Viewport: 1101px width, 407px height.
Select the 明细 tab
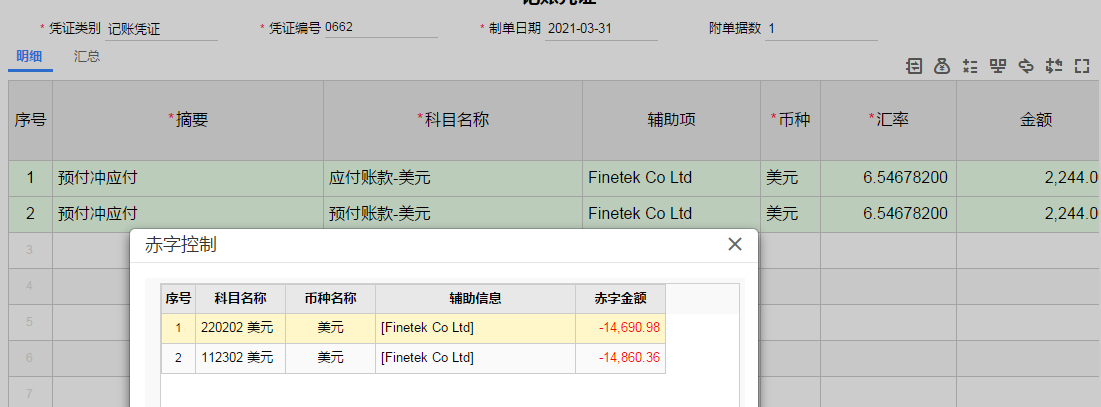coord(29,57)
